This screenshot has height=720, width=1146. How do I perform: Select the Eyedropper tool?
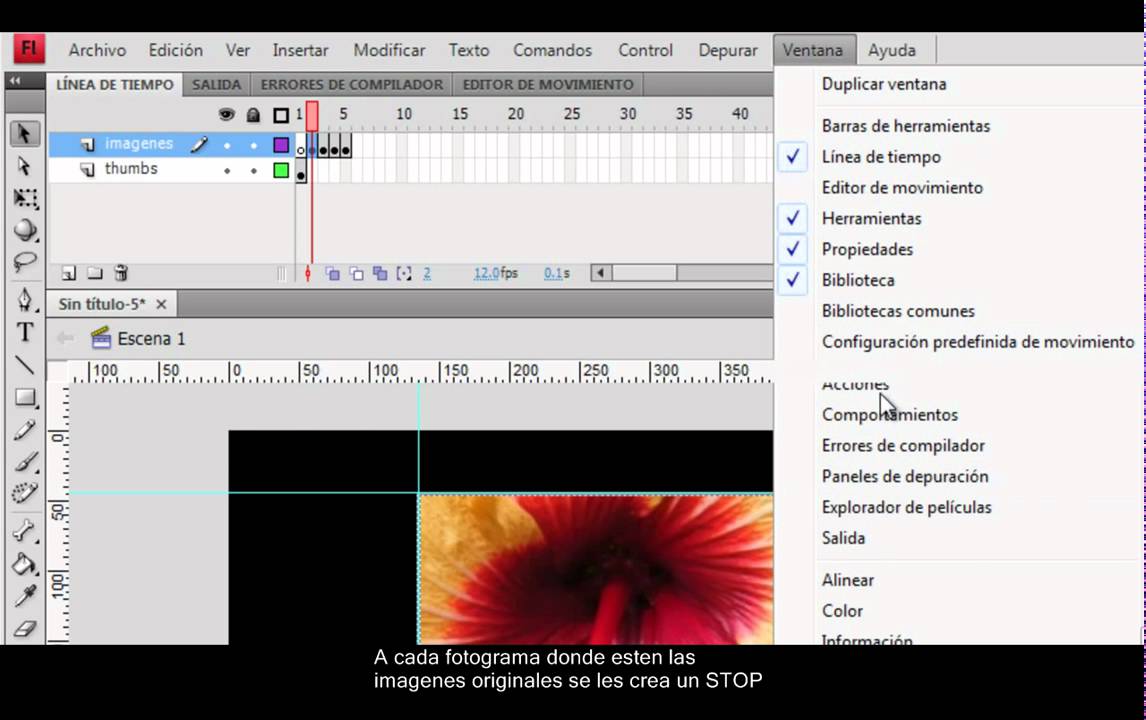[x=25, y=596]
